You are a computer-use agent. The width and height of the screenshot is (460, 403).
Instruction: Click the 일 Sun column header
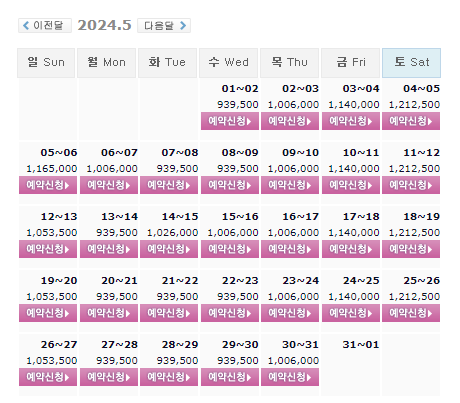46,63
